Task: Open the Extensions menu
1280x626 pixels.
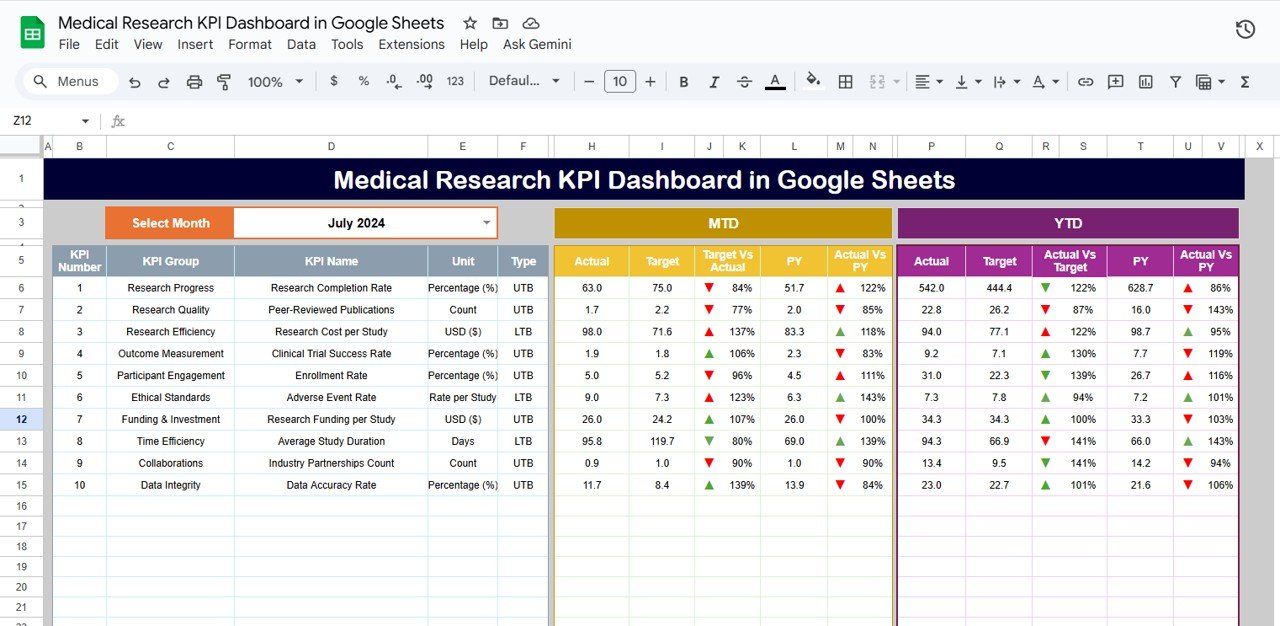Action: tap(411, 44)
